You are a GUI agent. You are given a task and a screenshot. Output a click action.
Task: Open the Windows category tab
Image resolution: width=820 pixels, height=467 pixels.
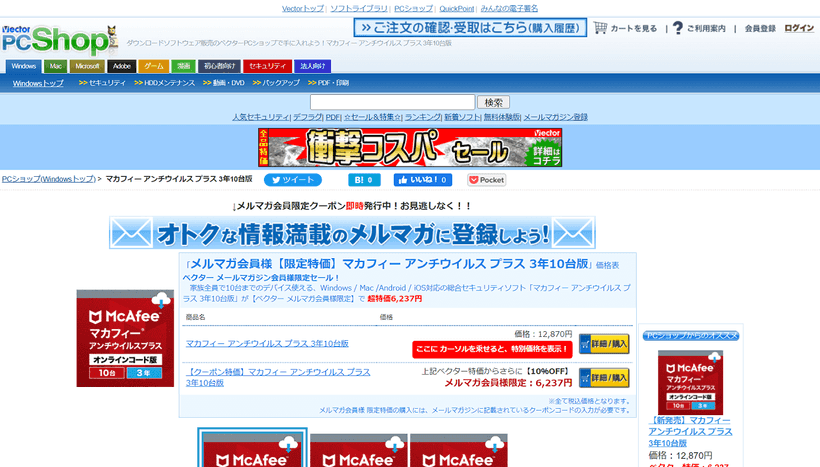24,66
